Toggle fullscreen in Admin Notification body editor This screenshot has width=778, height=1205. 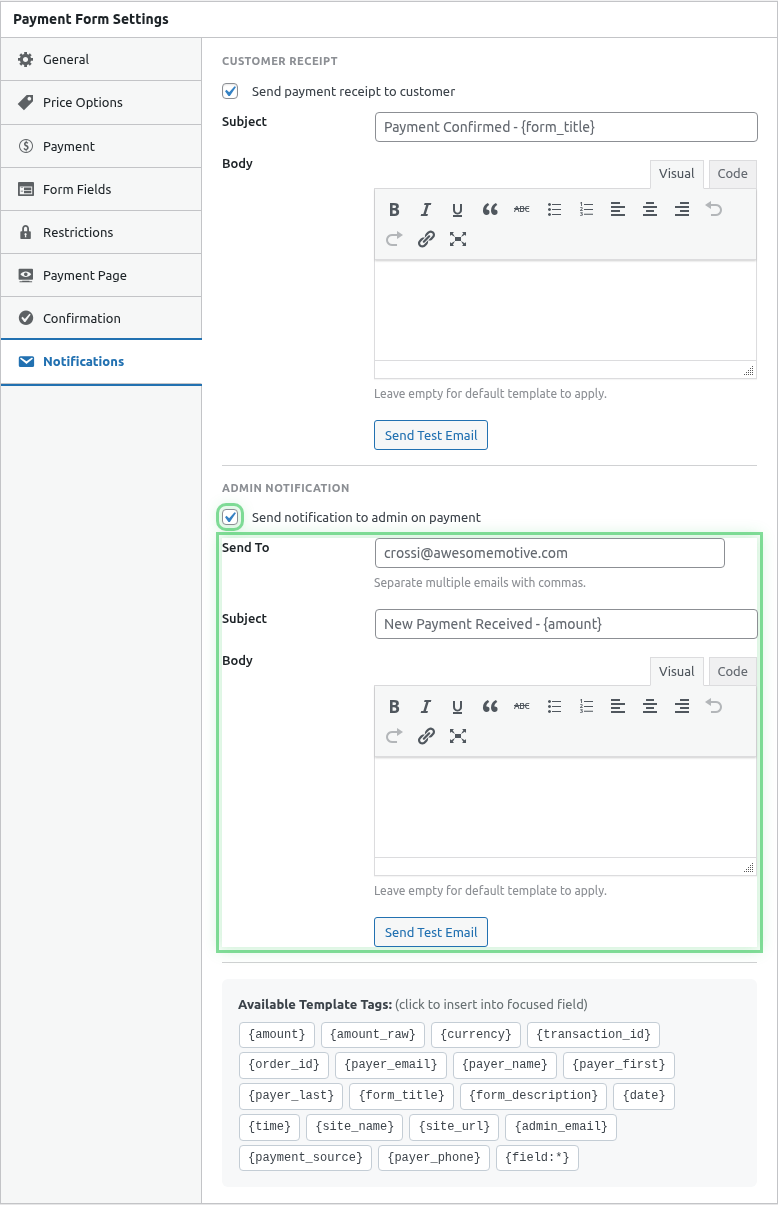458,736
